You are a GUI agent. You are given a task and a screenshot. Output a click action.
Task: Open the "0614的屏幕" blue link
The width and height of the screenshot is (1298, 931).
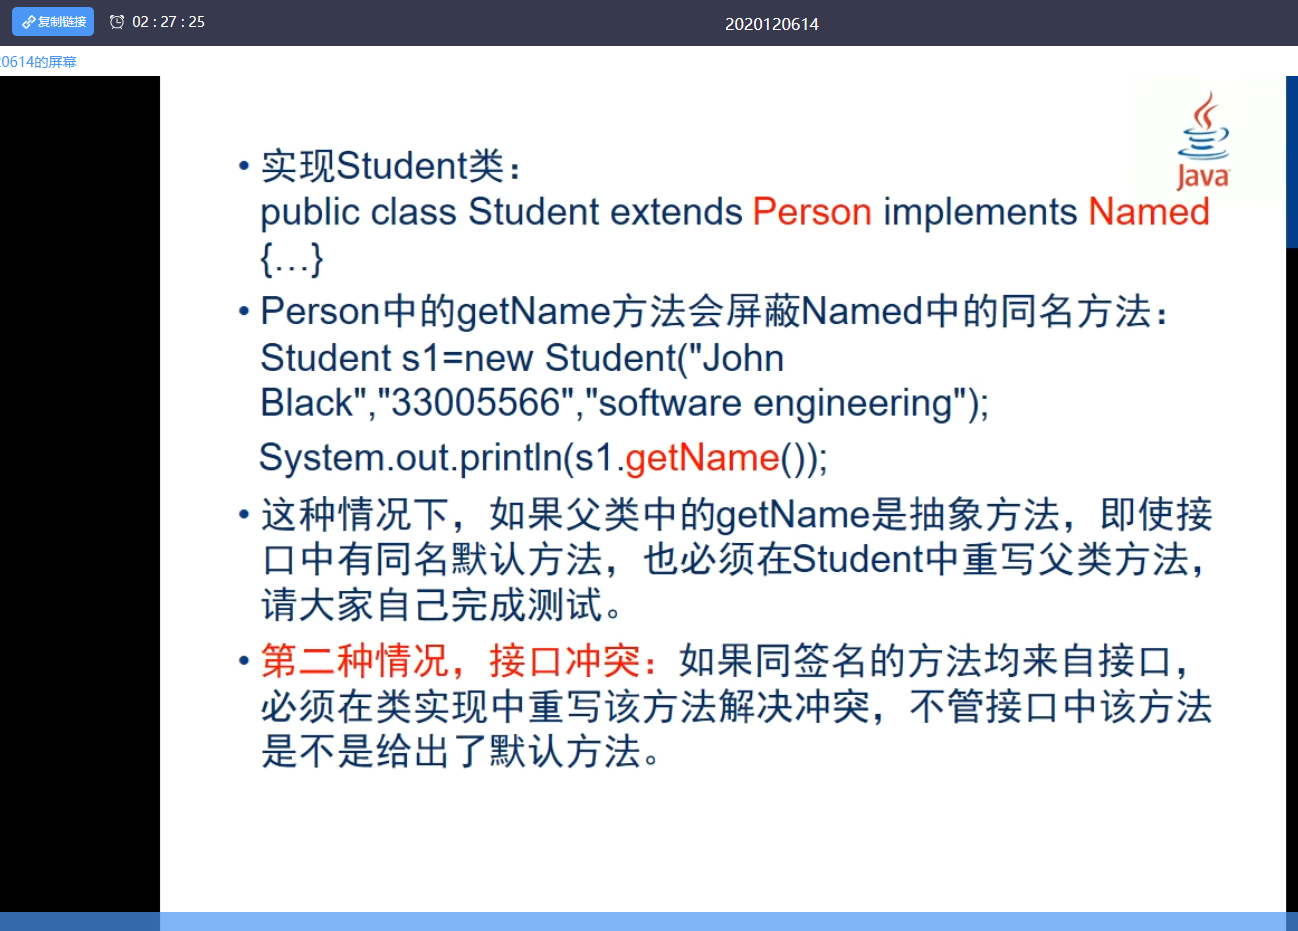[40, 61]
